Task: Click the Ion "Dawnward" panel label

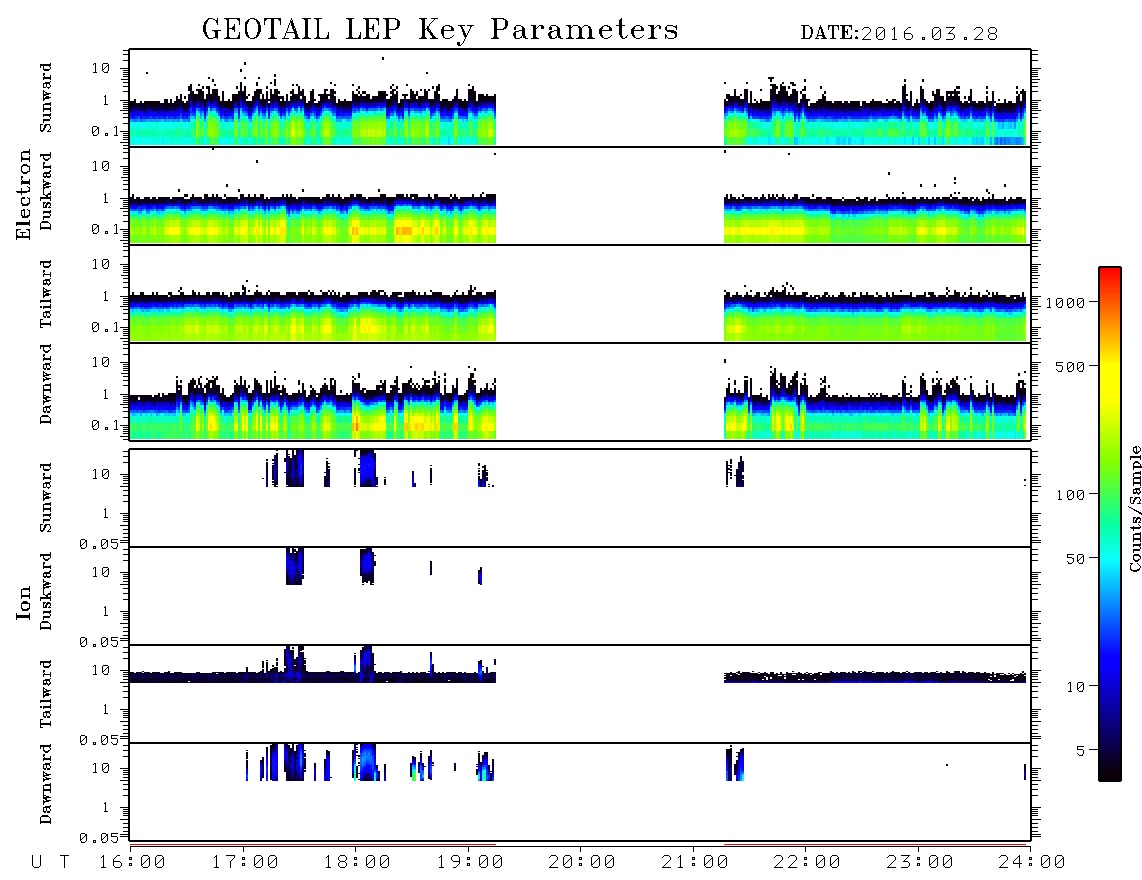Action: (x=45, y=784)
